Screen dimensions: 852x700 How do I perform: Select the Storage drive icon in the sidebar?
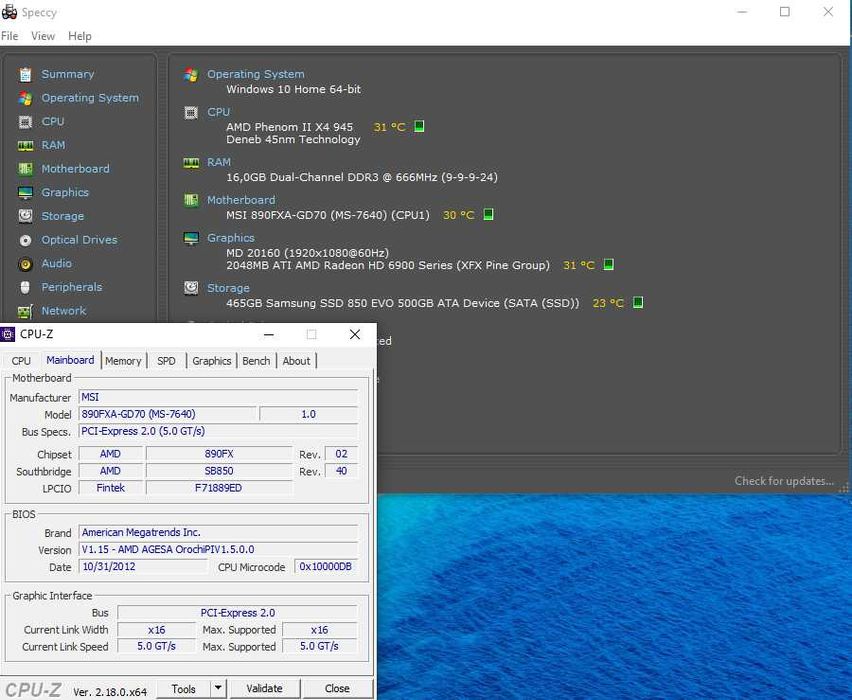tap(25, 216)
